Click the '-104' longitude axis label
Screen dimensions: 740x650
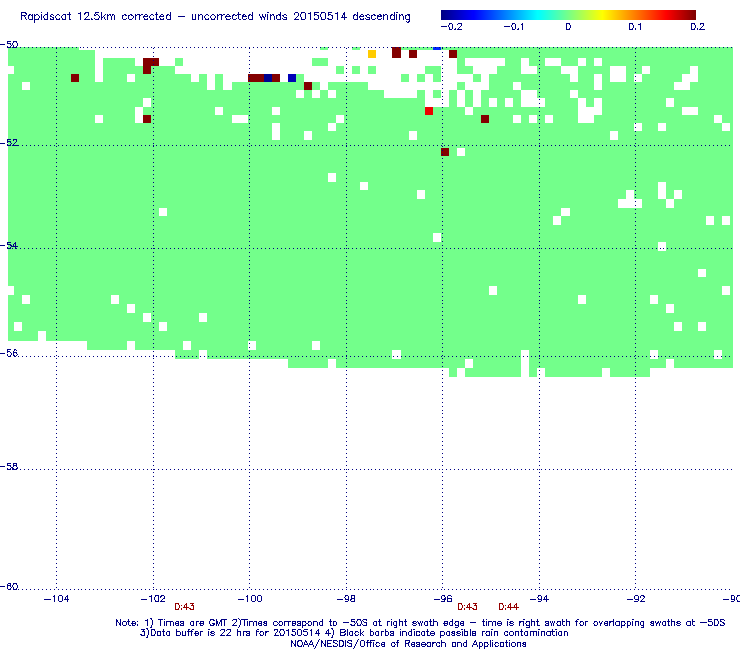[x=56, y=599]
